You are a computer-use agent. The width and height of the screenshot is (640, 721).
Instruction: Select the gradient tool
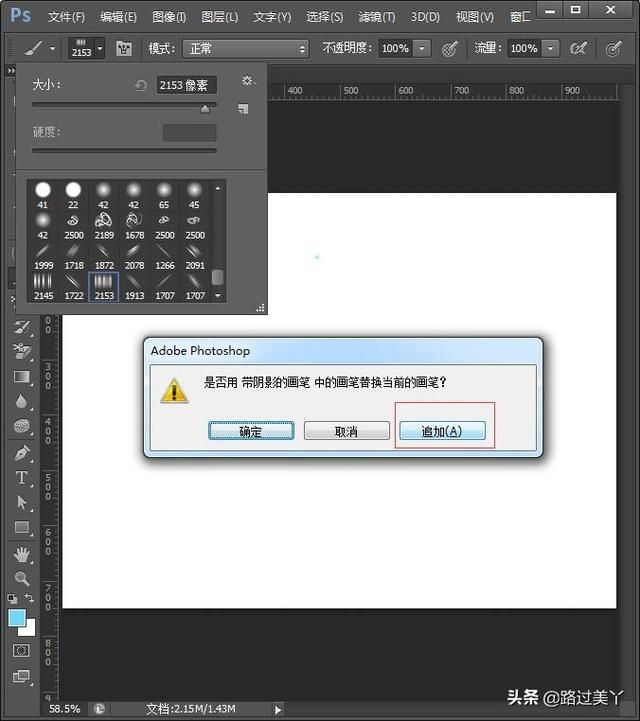point(22,377)
